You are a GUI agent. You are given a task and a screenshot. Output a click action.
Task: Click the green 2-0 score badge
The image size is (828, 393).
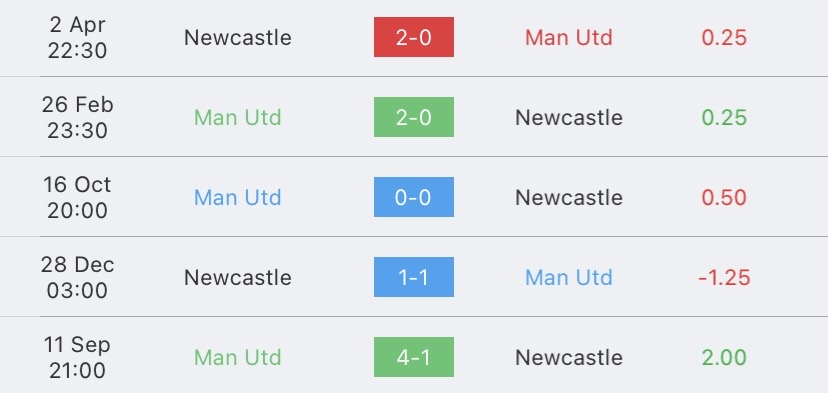click(x=413, y=117)
